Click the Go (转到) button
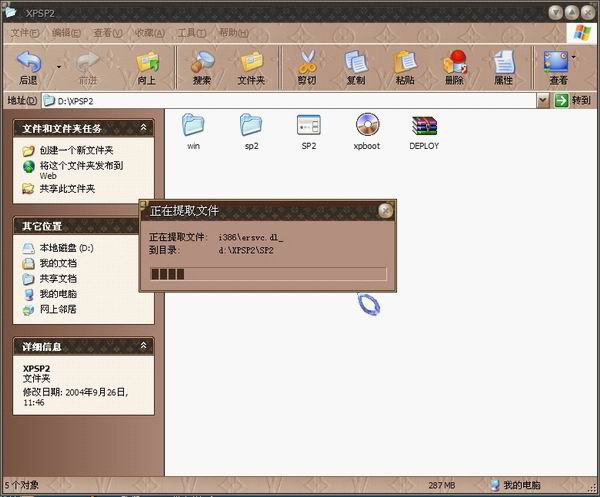The image size is (600, 497). [x=573, y=101]
